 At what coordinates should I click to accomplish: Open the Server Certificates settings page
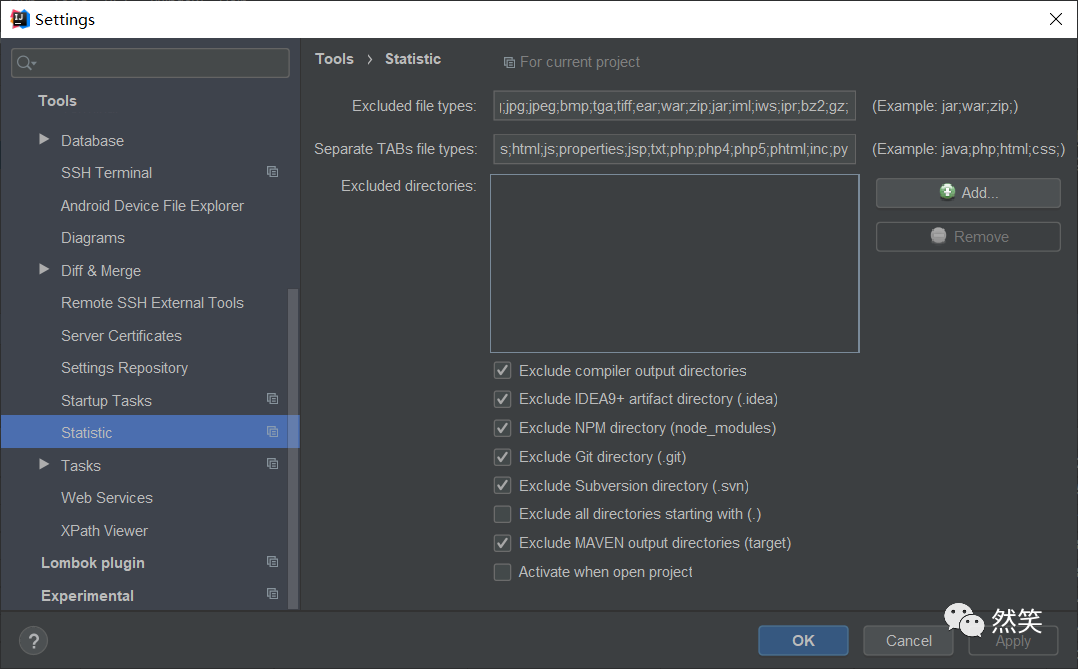point(121,336)
